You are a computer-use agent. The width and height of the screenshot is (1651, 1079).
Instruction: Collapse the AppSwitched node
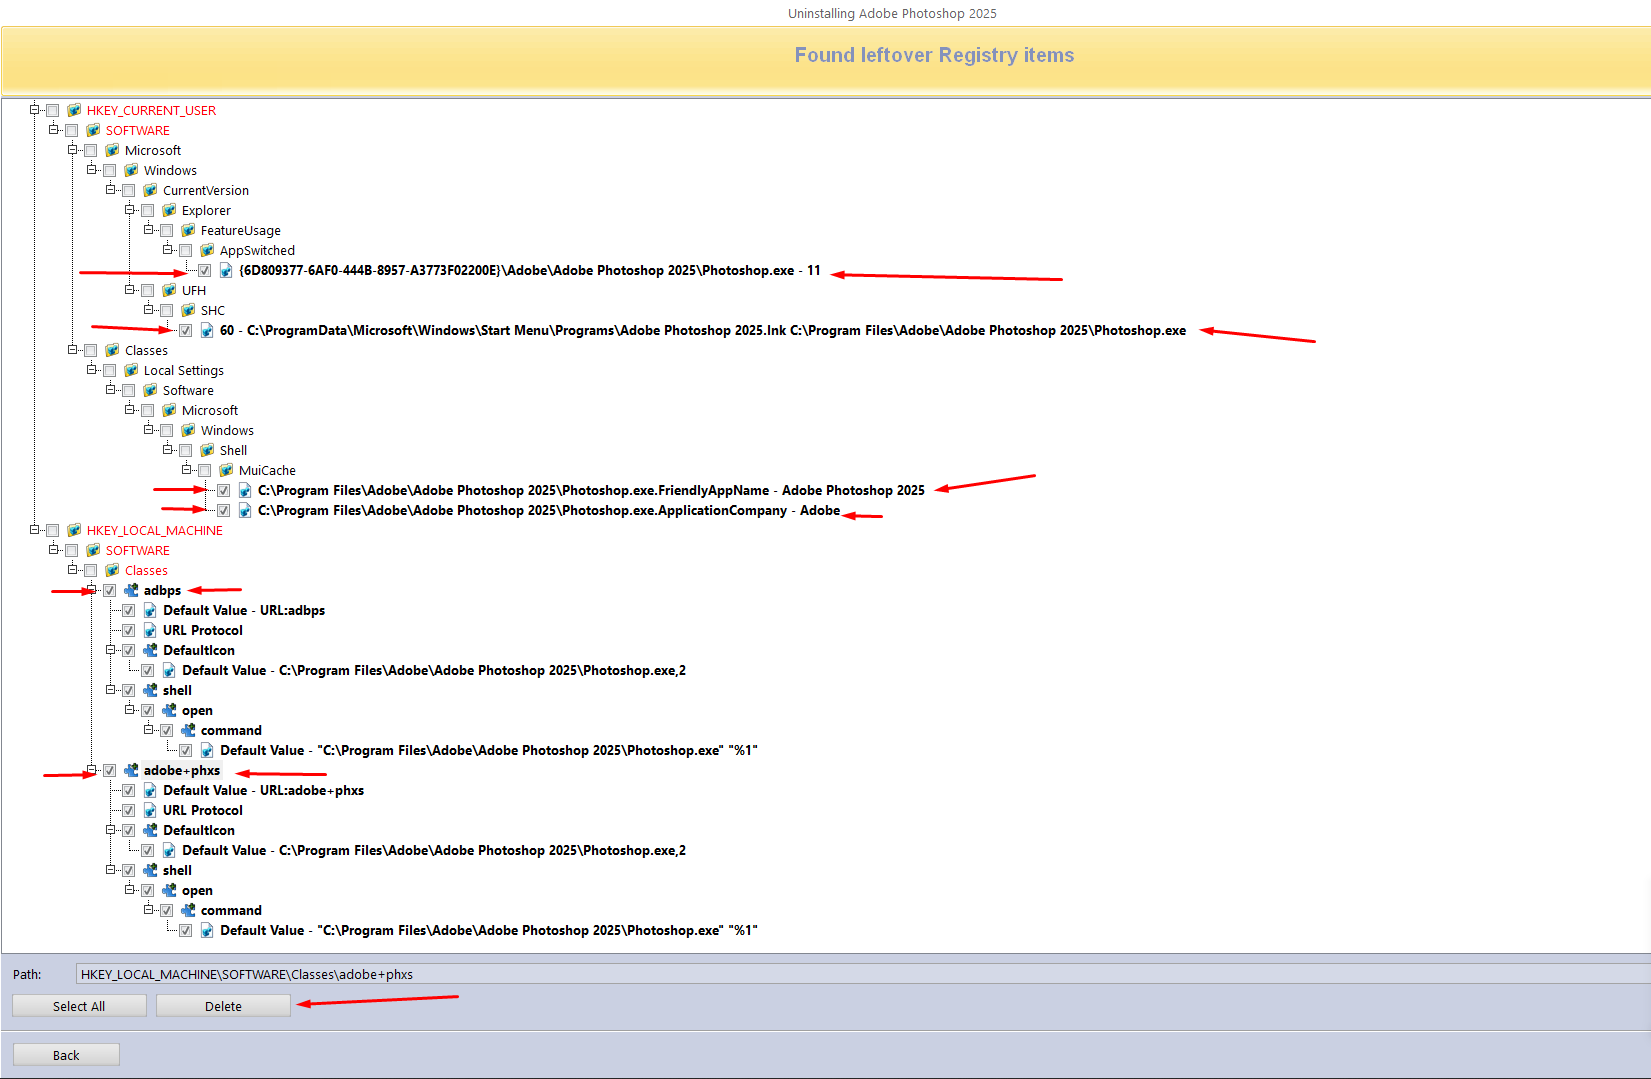tap(168, 250)
